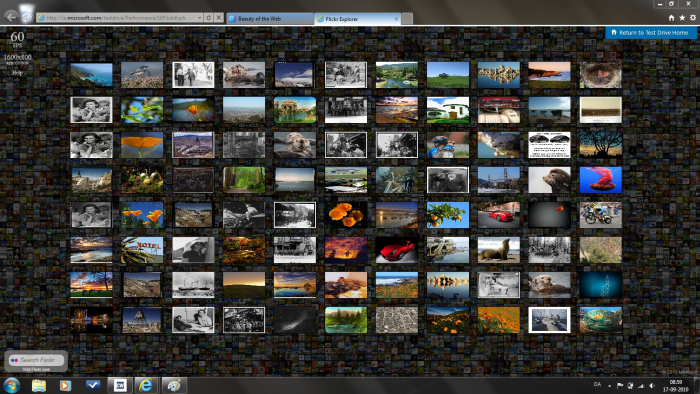Refresh the page using the reload icon
The width and height of the screenshot is (700, 394).
(208, 18)
